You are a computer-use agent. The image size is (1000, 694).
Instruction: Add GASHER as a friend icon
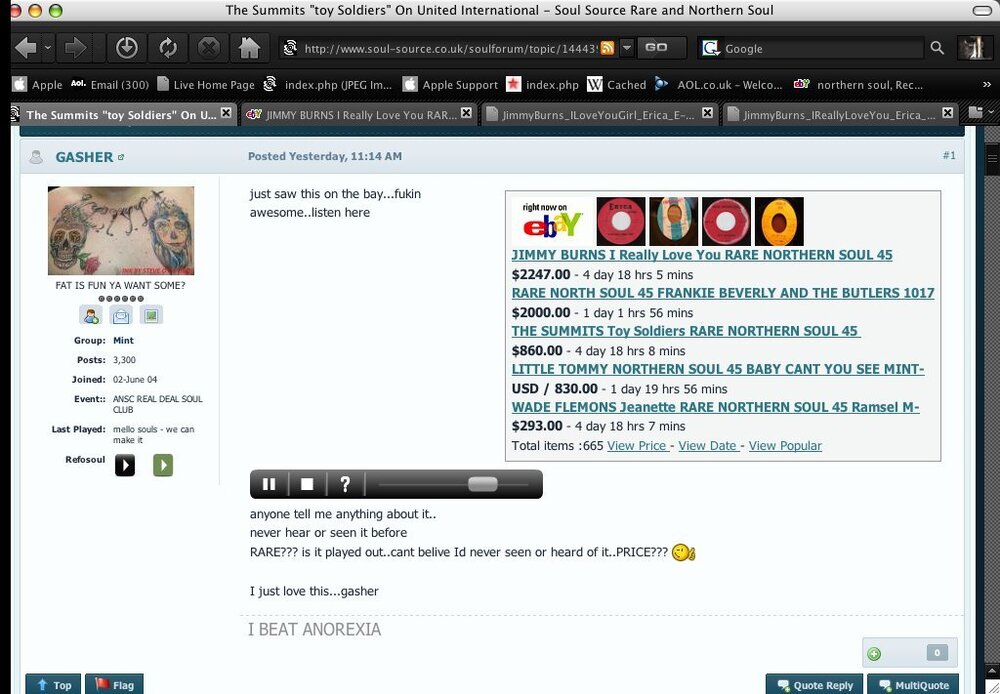[x=91, y=315]
